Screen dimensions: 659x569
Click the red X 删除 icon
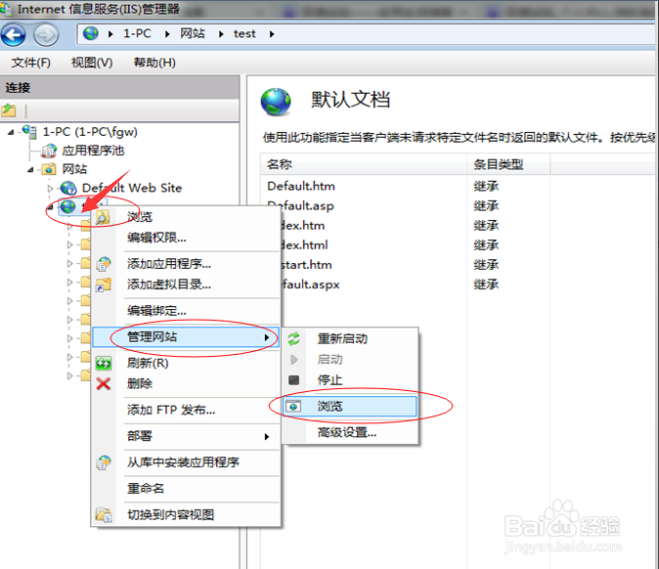coord(103,384)
